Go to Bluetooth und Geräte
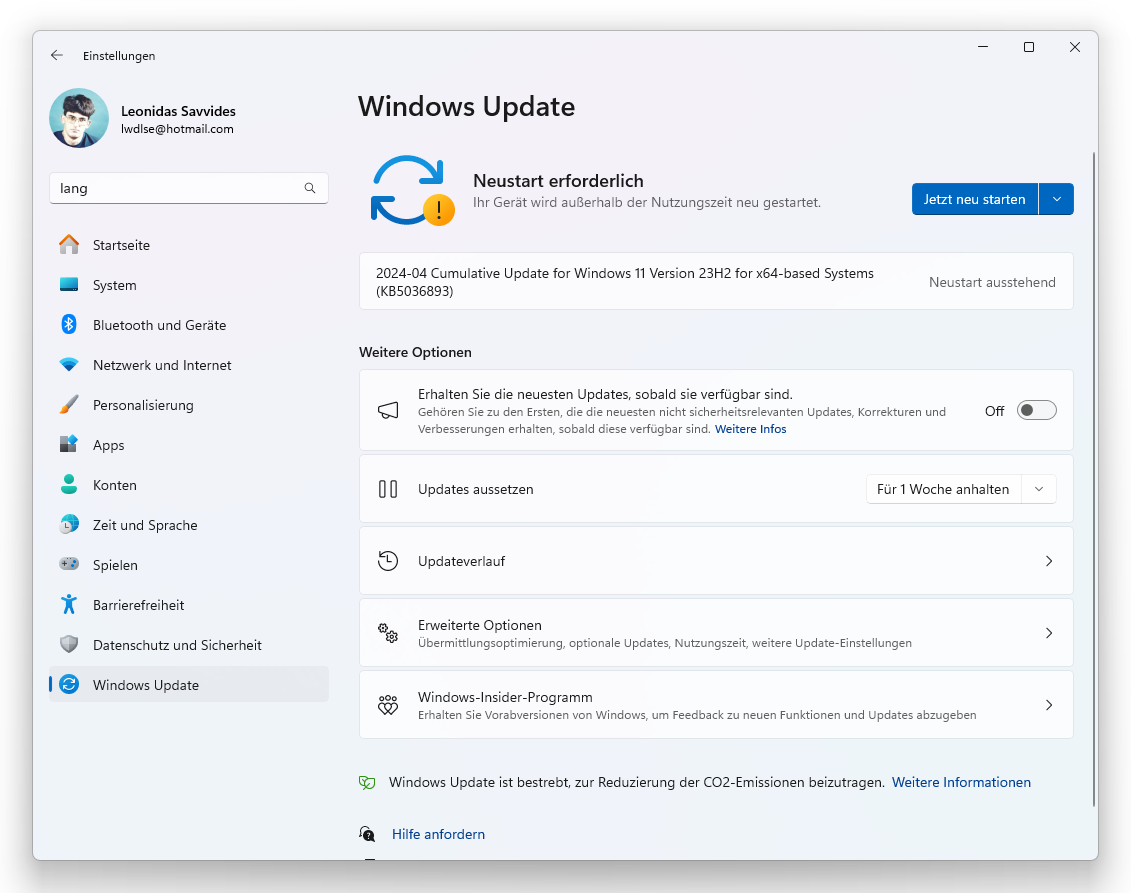 click(189, 325)
